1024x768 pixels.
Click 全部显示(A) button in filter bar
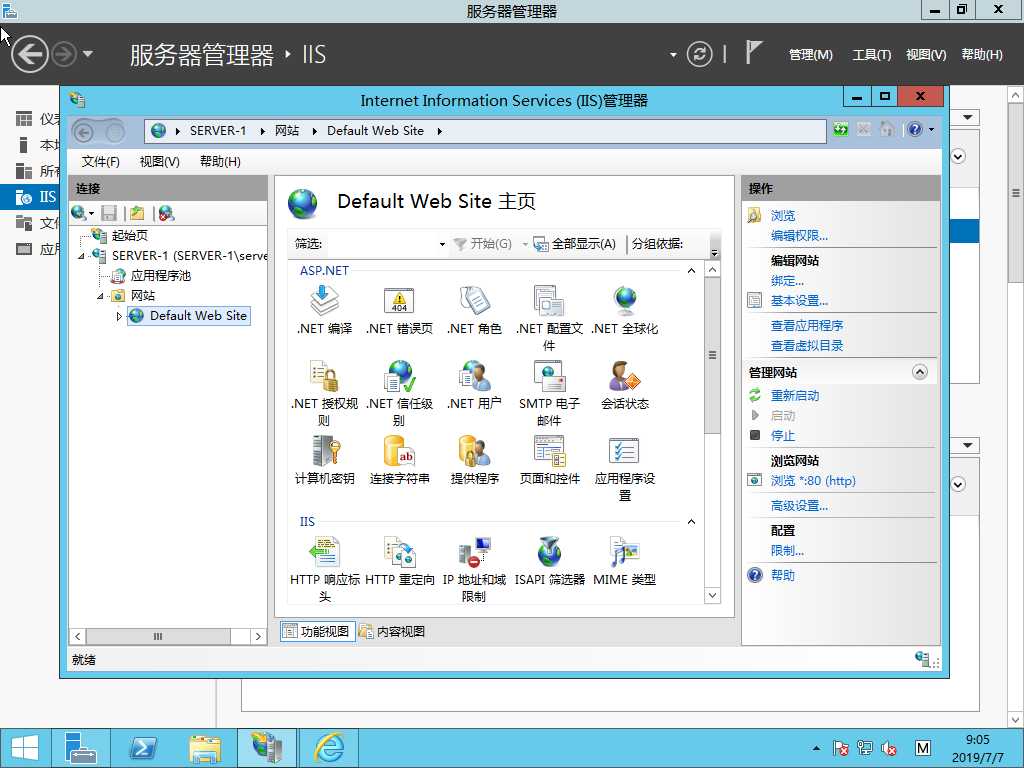click(x=575, y=244)
